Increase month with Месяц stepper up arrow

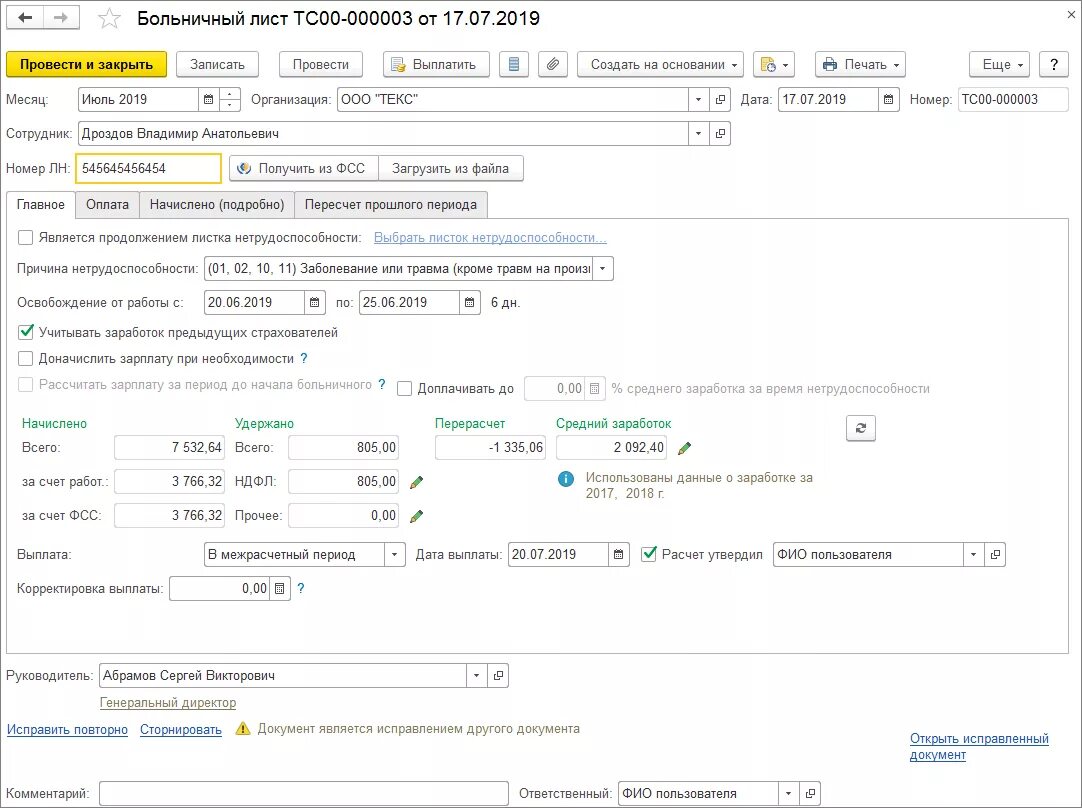[230, 94]
